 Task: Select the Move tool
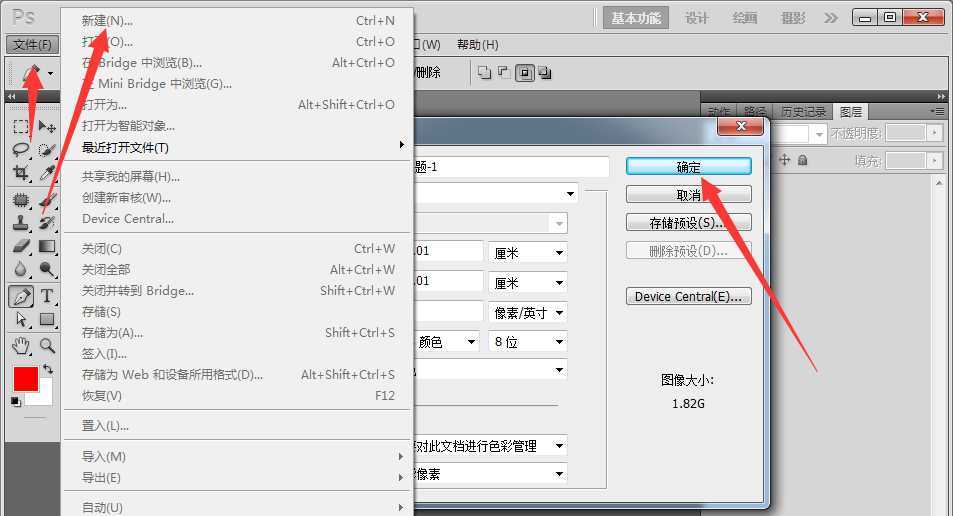47,126
